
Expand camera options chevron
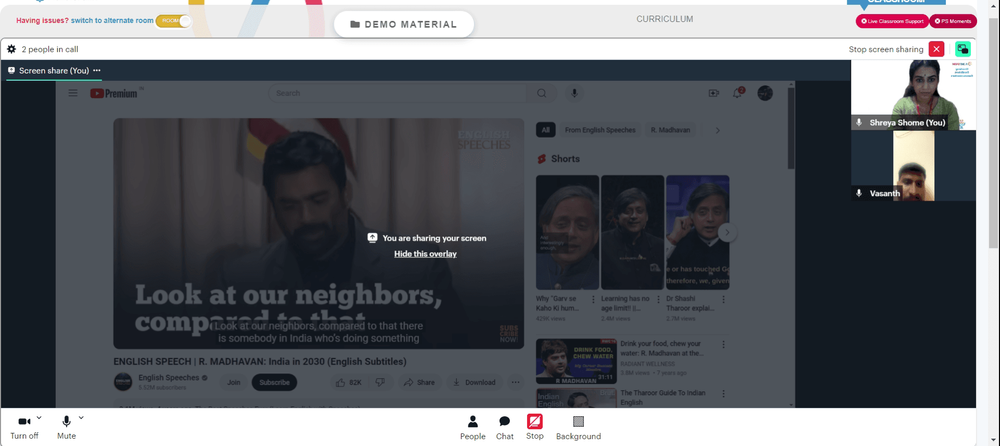[39, 417]
